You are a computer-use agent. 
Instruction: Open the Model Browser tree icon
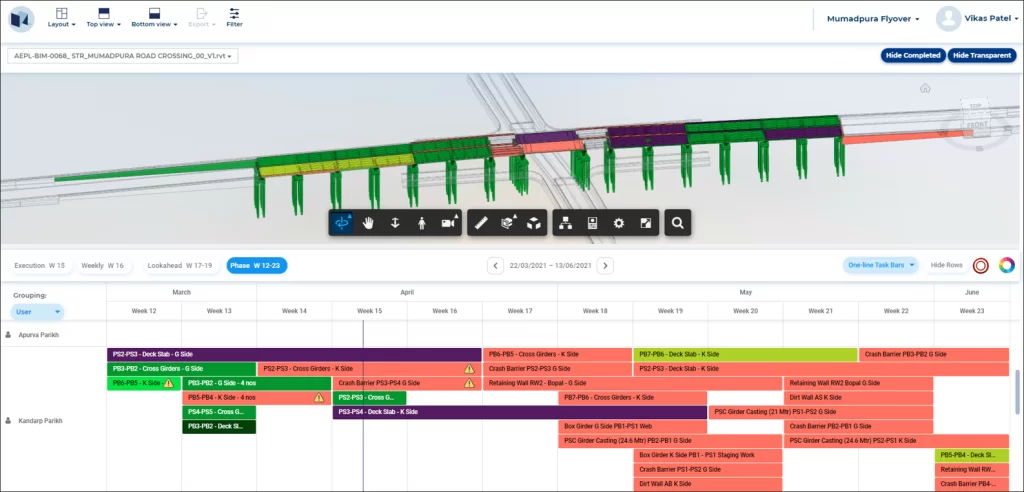(566, 223)
